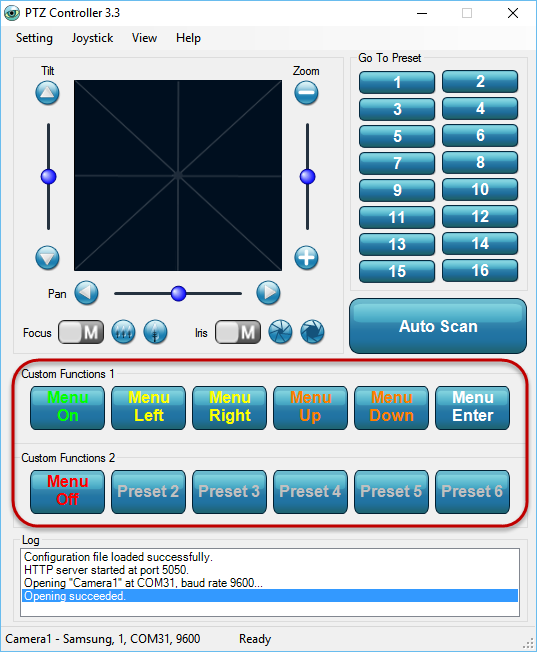Click the Preset 4 custom function button
Viewport: 537px width, 652px height.
[x=310, y=492]
